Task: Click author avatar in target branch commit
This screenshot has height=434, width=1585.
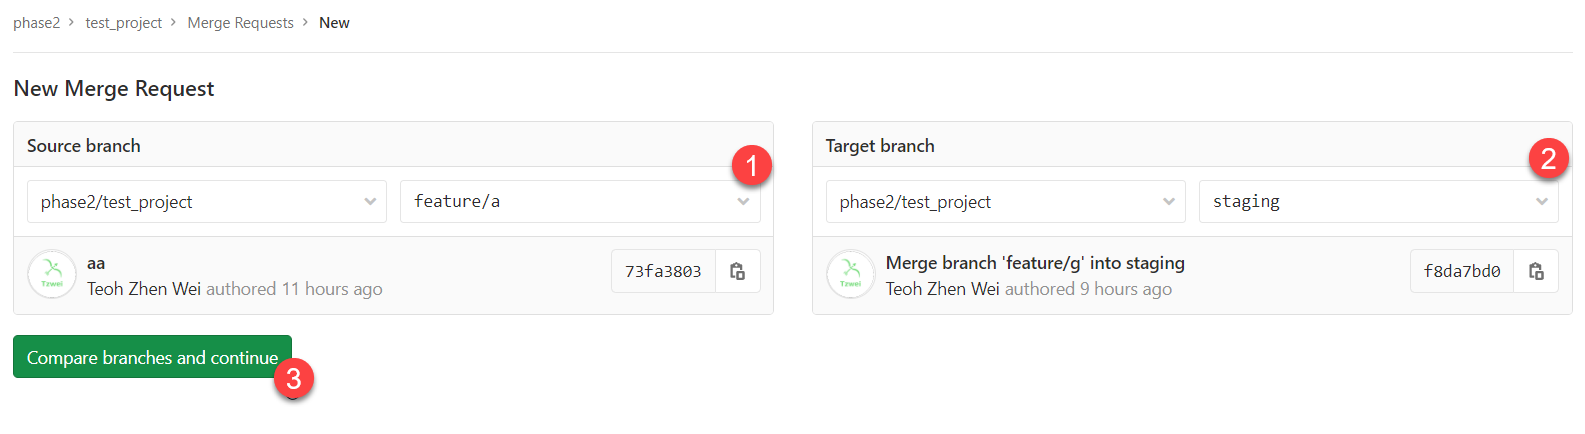Action: pos(851,274)
